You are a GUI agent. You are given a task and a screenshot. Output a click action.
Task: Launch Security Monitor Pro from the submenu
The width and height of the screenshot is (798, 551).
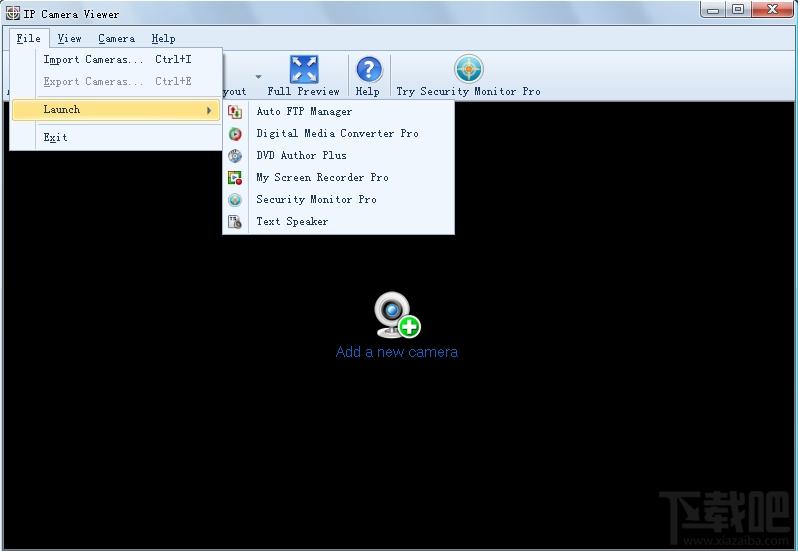[x=339, y=199]
